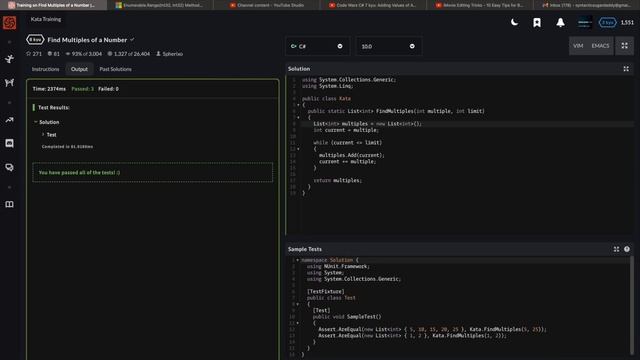Open the C# language dropdown
Viewport: 640px width, 360px height.
click(x=317, y=46)
